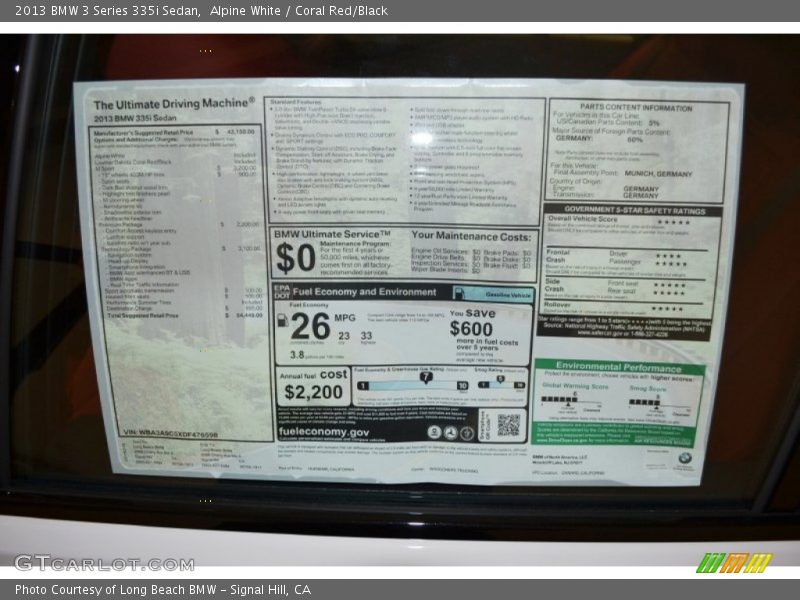Click the 'Alpine White / Coral Red/Black' title text

298,11
